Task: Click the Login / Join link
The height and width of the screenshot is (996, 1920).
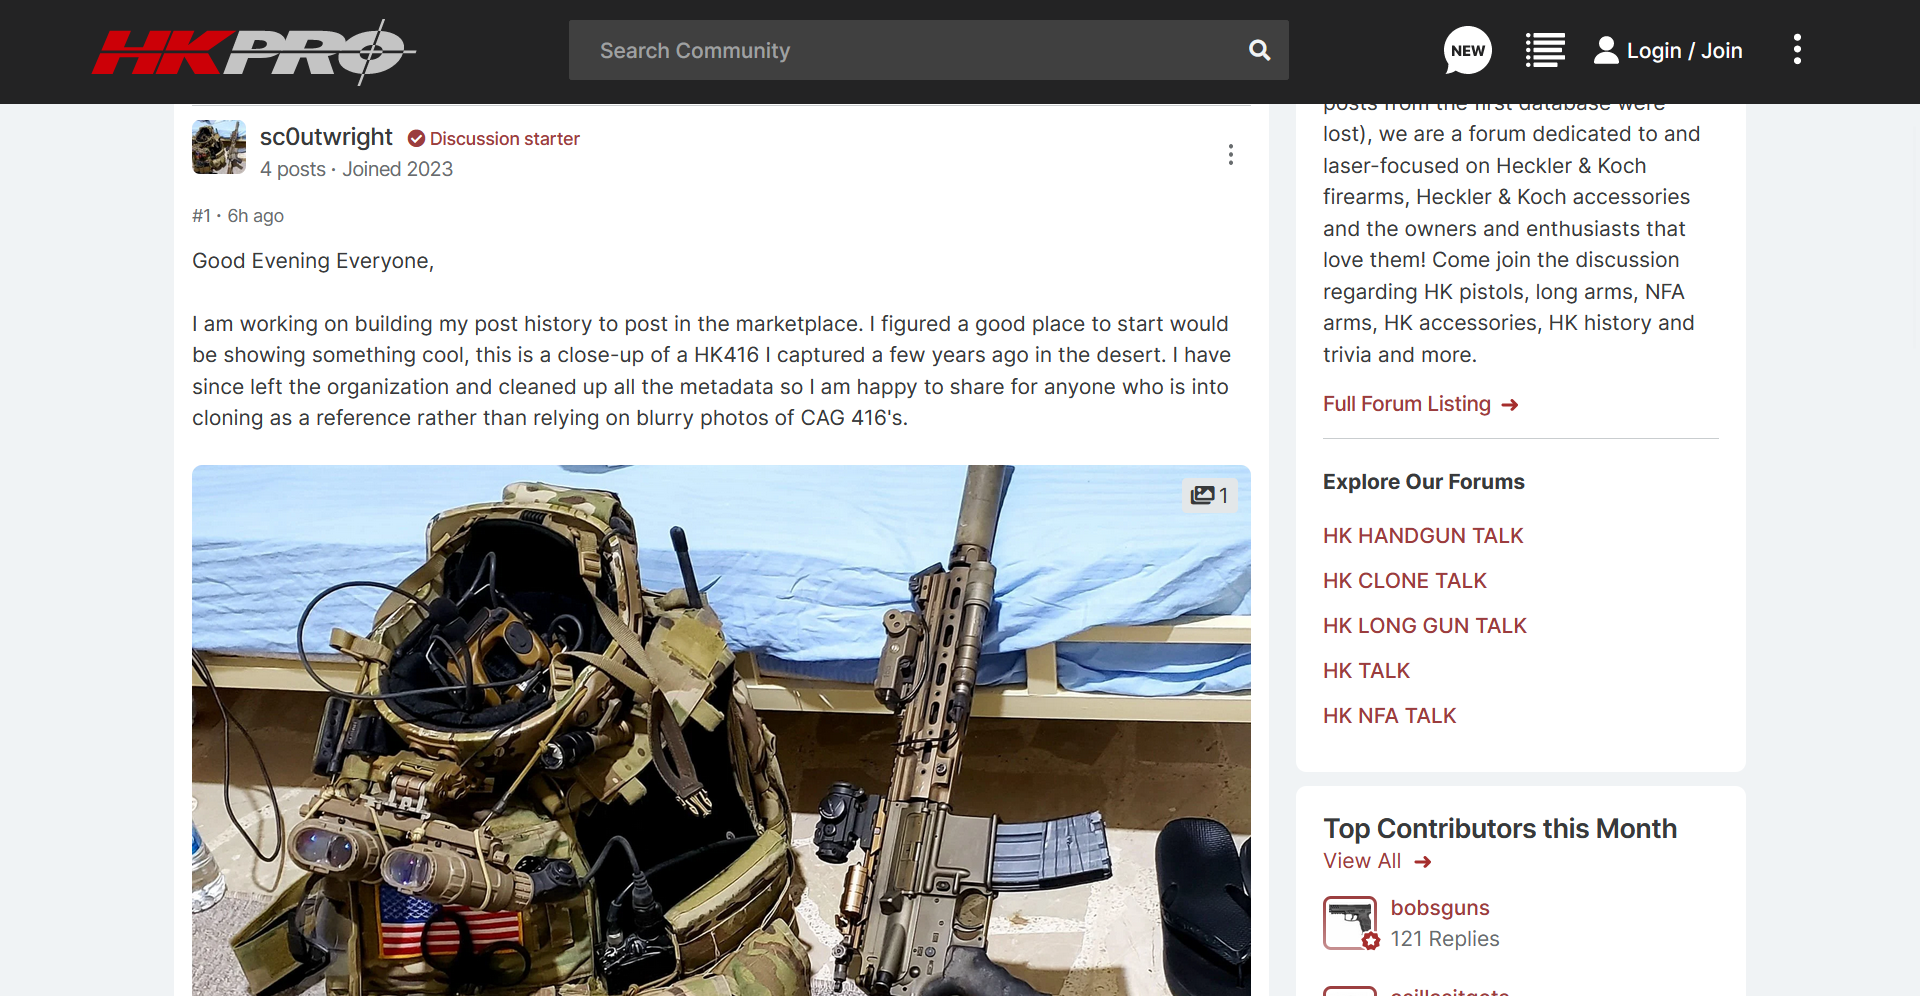Action: click(x=1684, y=50)
